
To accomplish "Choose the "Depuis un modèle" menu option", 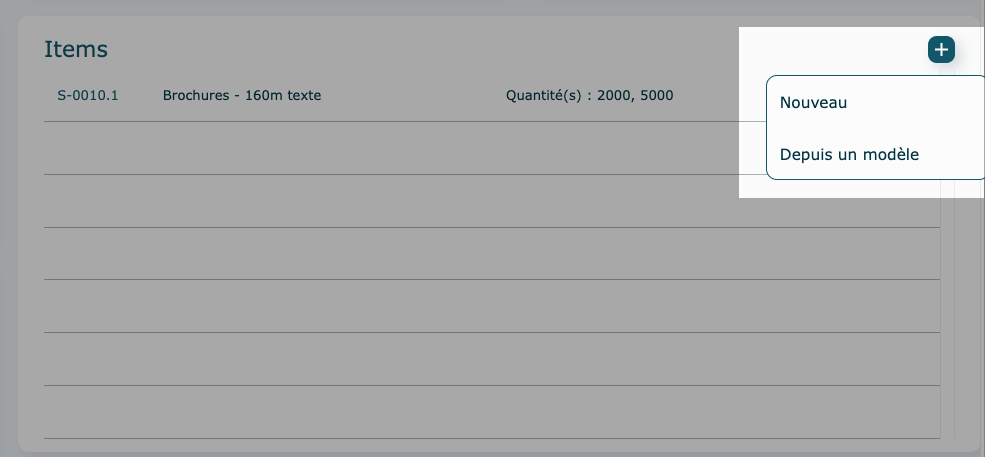I will tap(849, 155).
